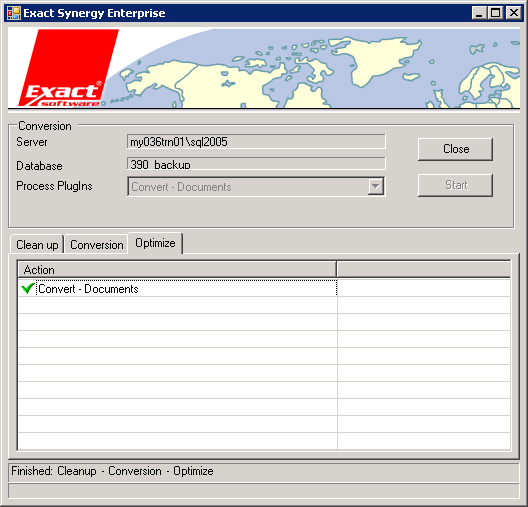Select the Convert - Documents row
The image size is (528, 507).
pos(177,289)
